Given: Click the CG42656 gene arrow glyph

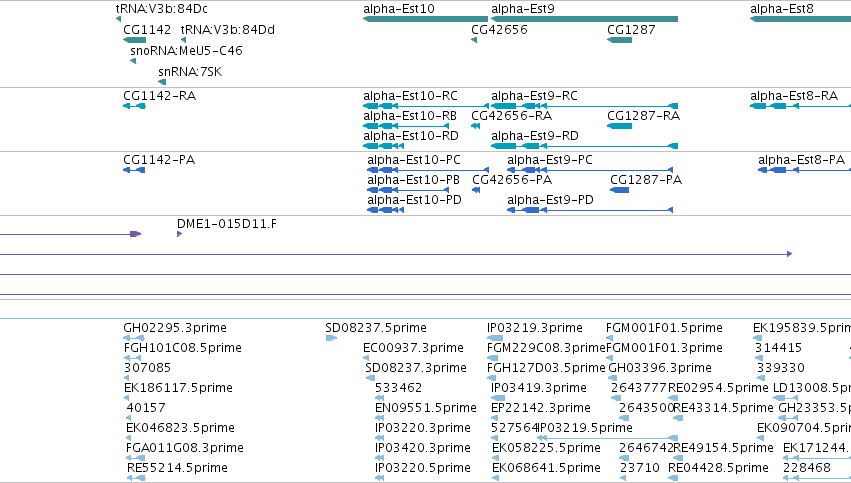Looking at the screenshot, I should point(474,40).
